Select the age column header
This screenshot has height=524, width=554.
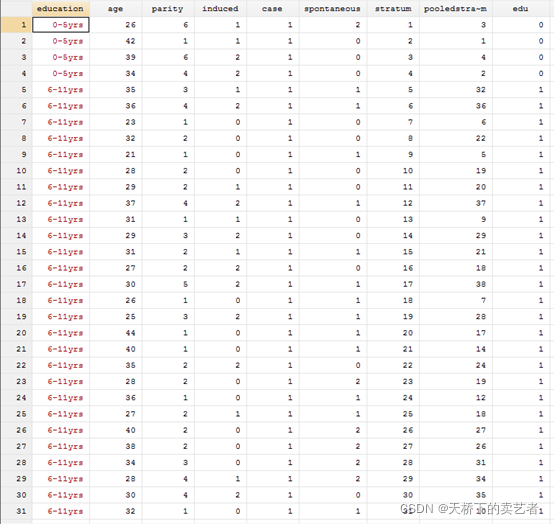pyautogui.click(x=116, y=8)
